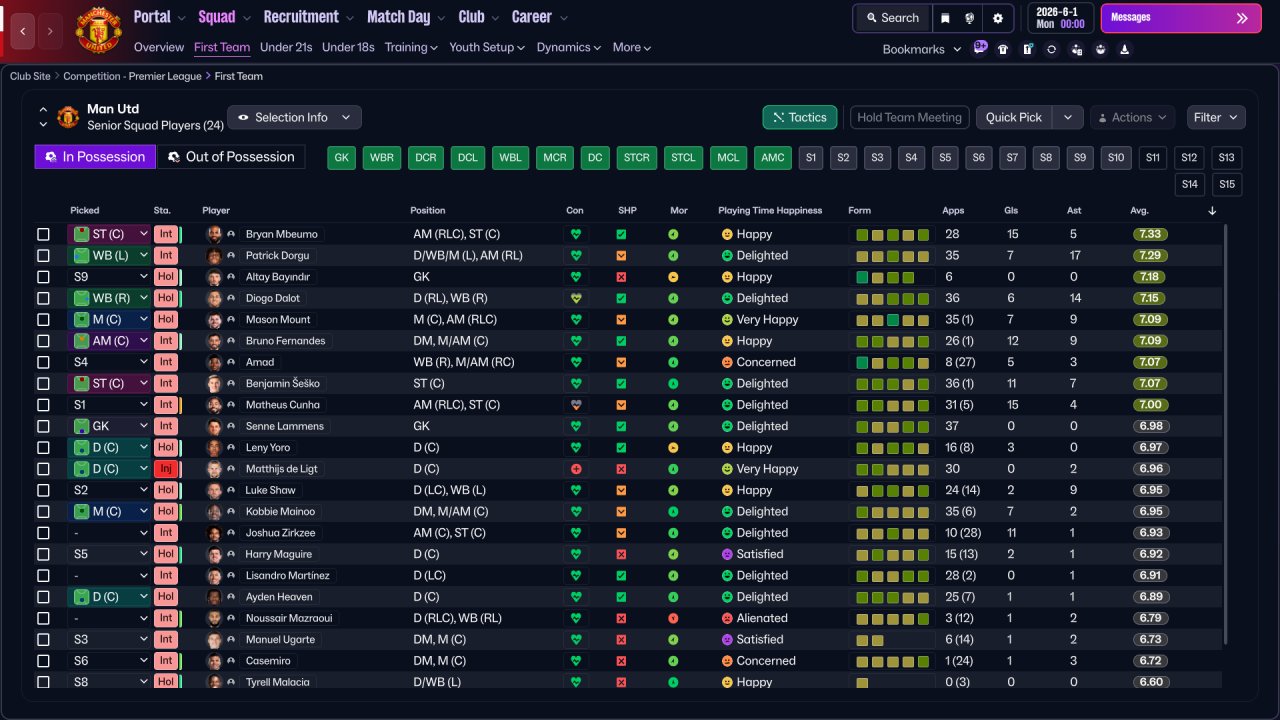Viewport: 1280px width, 720px height.
Task: Click the GK position slot chip
Action: pos(342,158)
